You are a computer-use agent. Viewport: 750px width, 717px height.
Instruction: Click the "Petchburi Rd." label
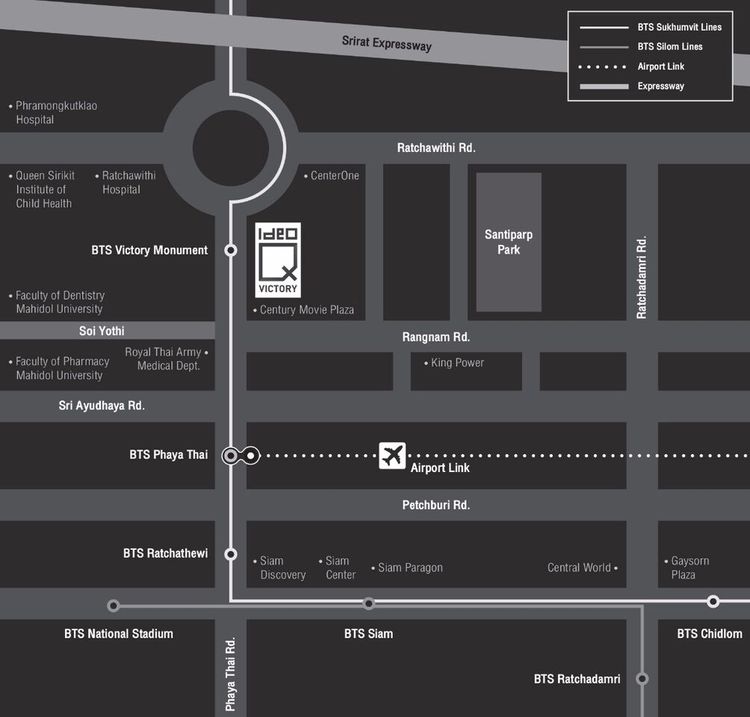point(436,505)
